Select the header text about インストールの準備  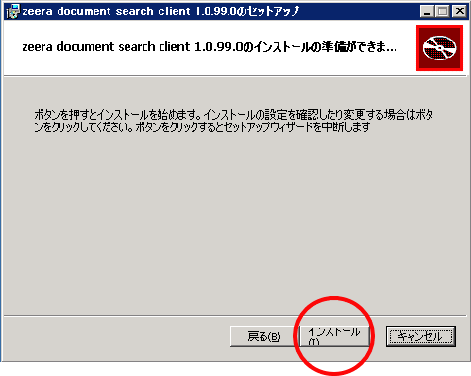pyautogui.click(x=210, y=47)
